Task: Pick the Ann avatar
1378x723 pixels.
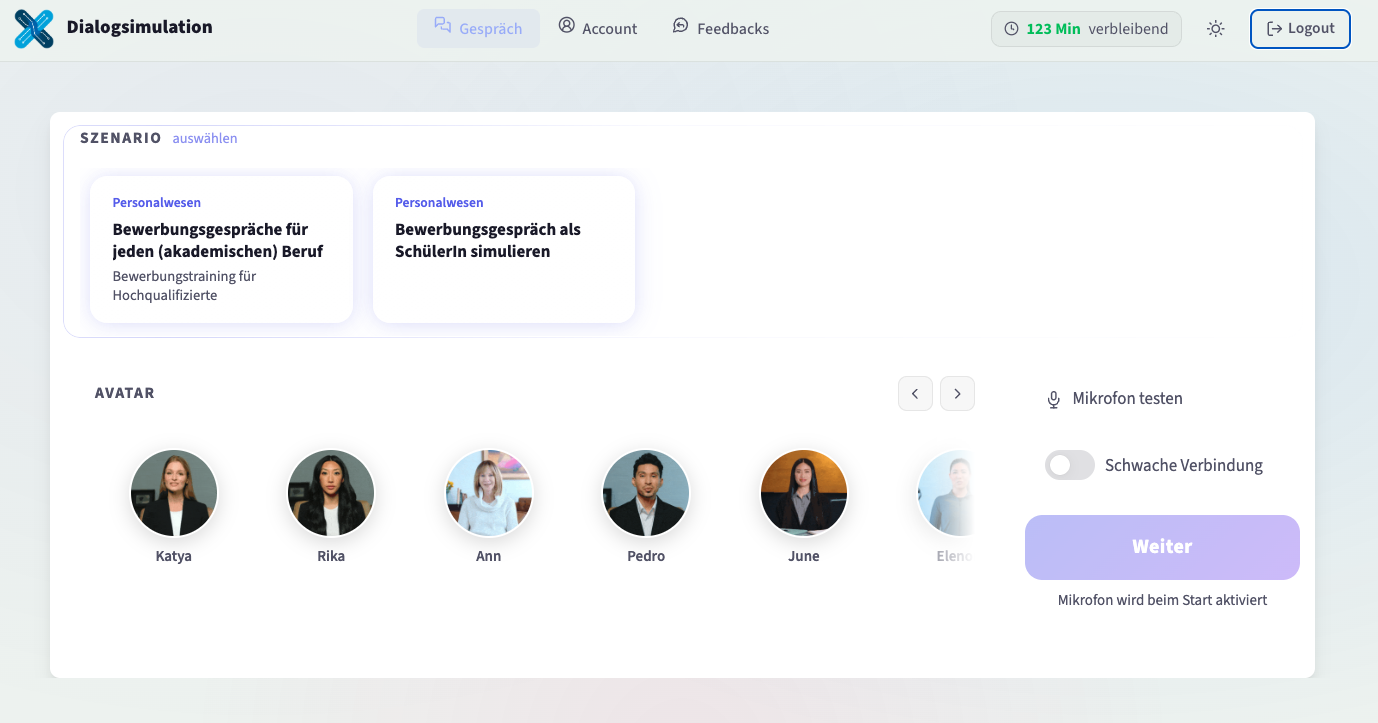Action: pyautogui.click(x=489, y=493)
